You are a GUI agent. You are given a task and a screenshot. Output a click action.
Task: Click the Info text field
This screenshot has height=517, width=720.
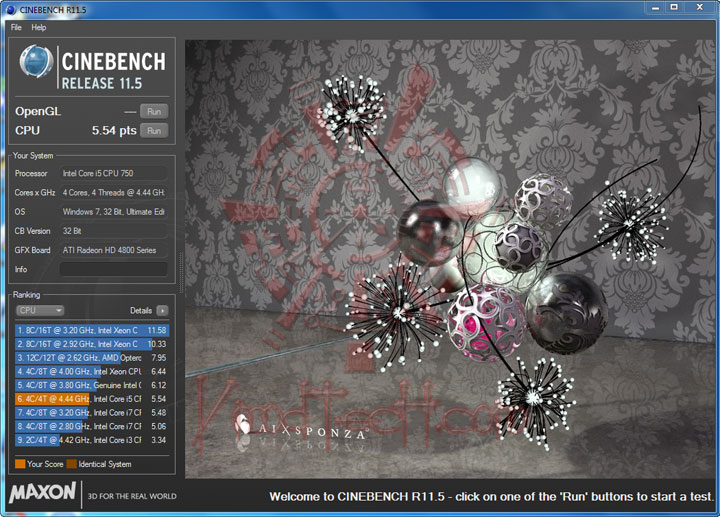[113, 269]
